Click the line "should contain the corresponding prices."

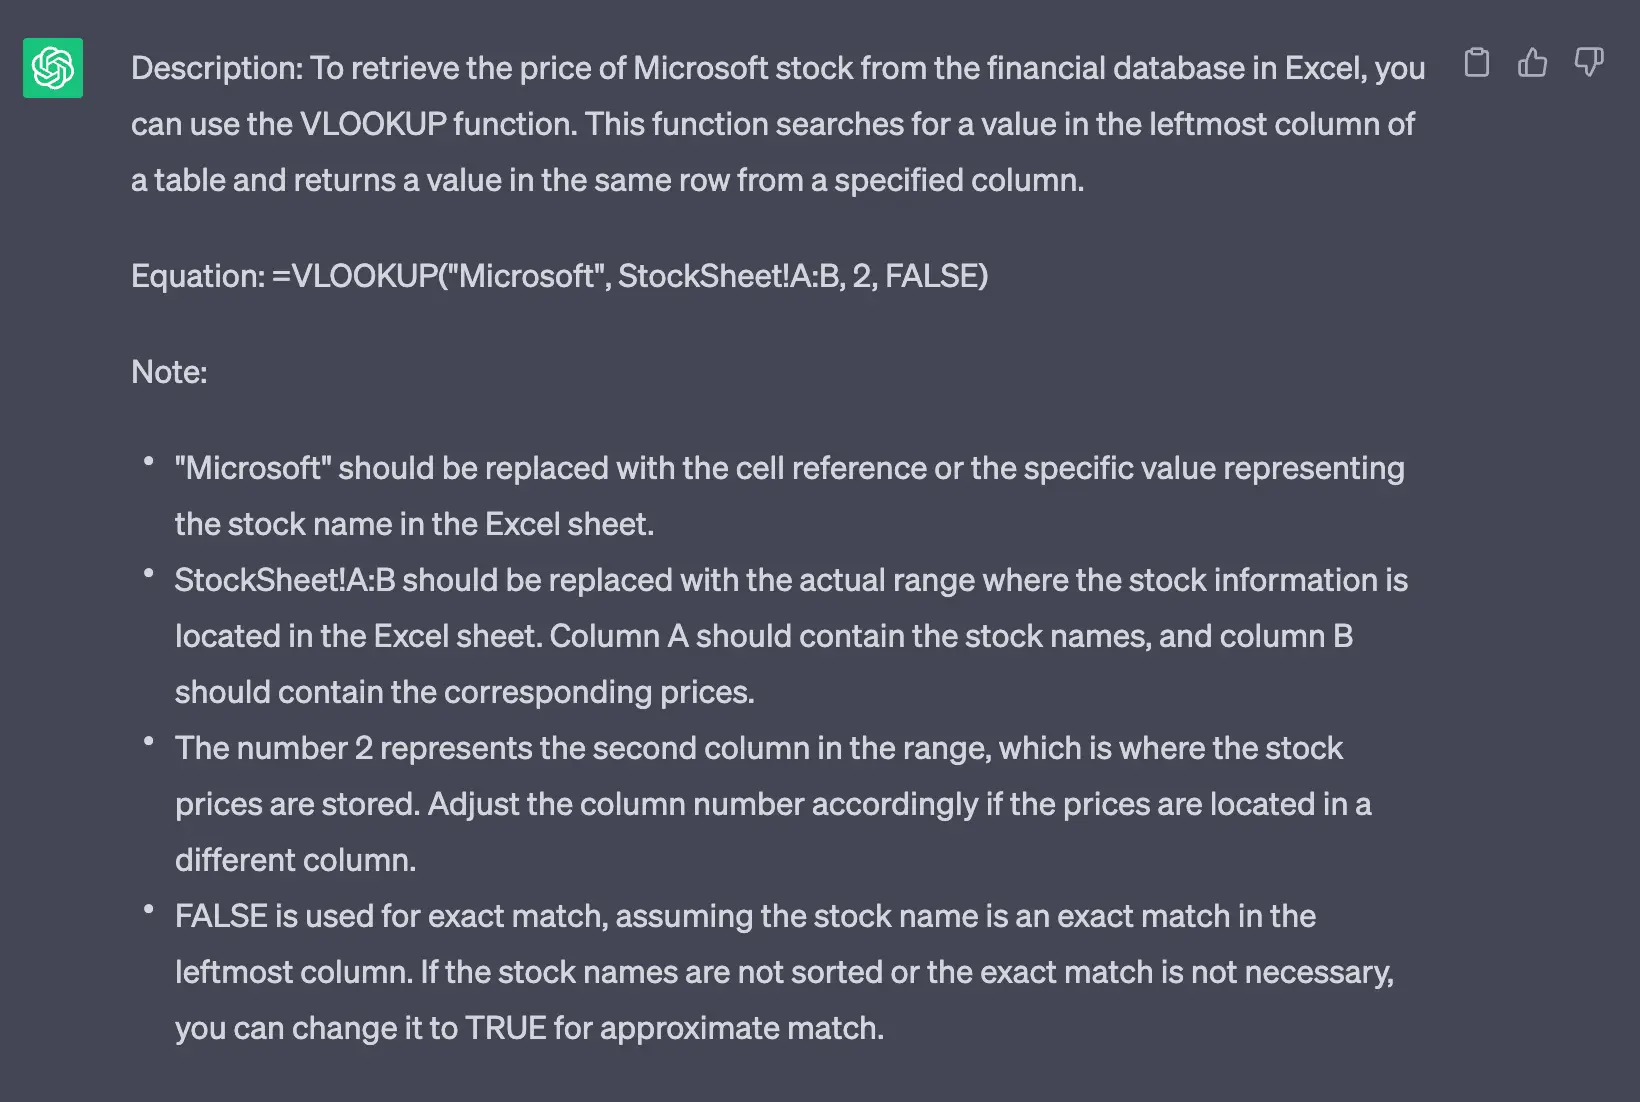point(464,692)
